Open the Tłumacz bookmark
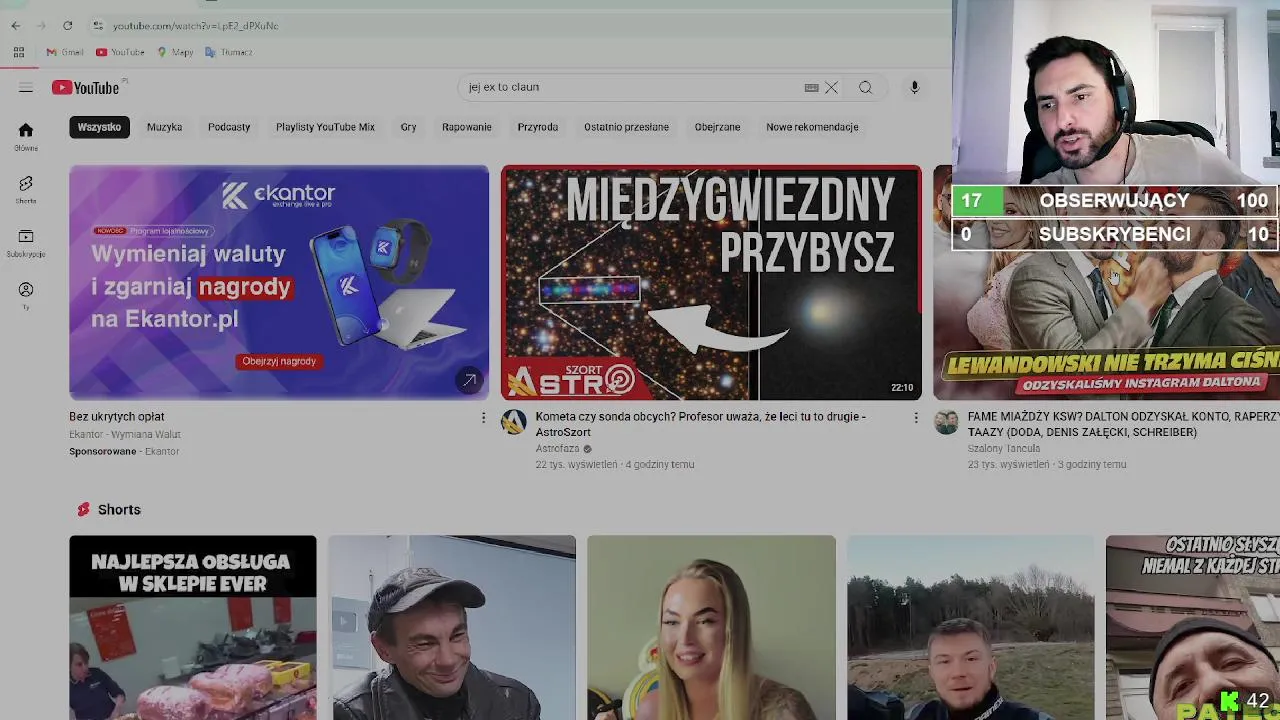1280x720 pixels. tap(229, 52)
